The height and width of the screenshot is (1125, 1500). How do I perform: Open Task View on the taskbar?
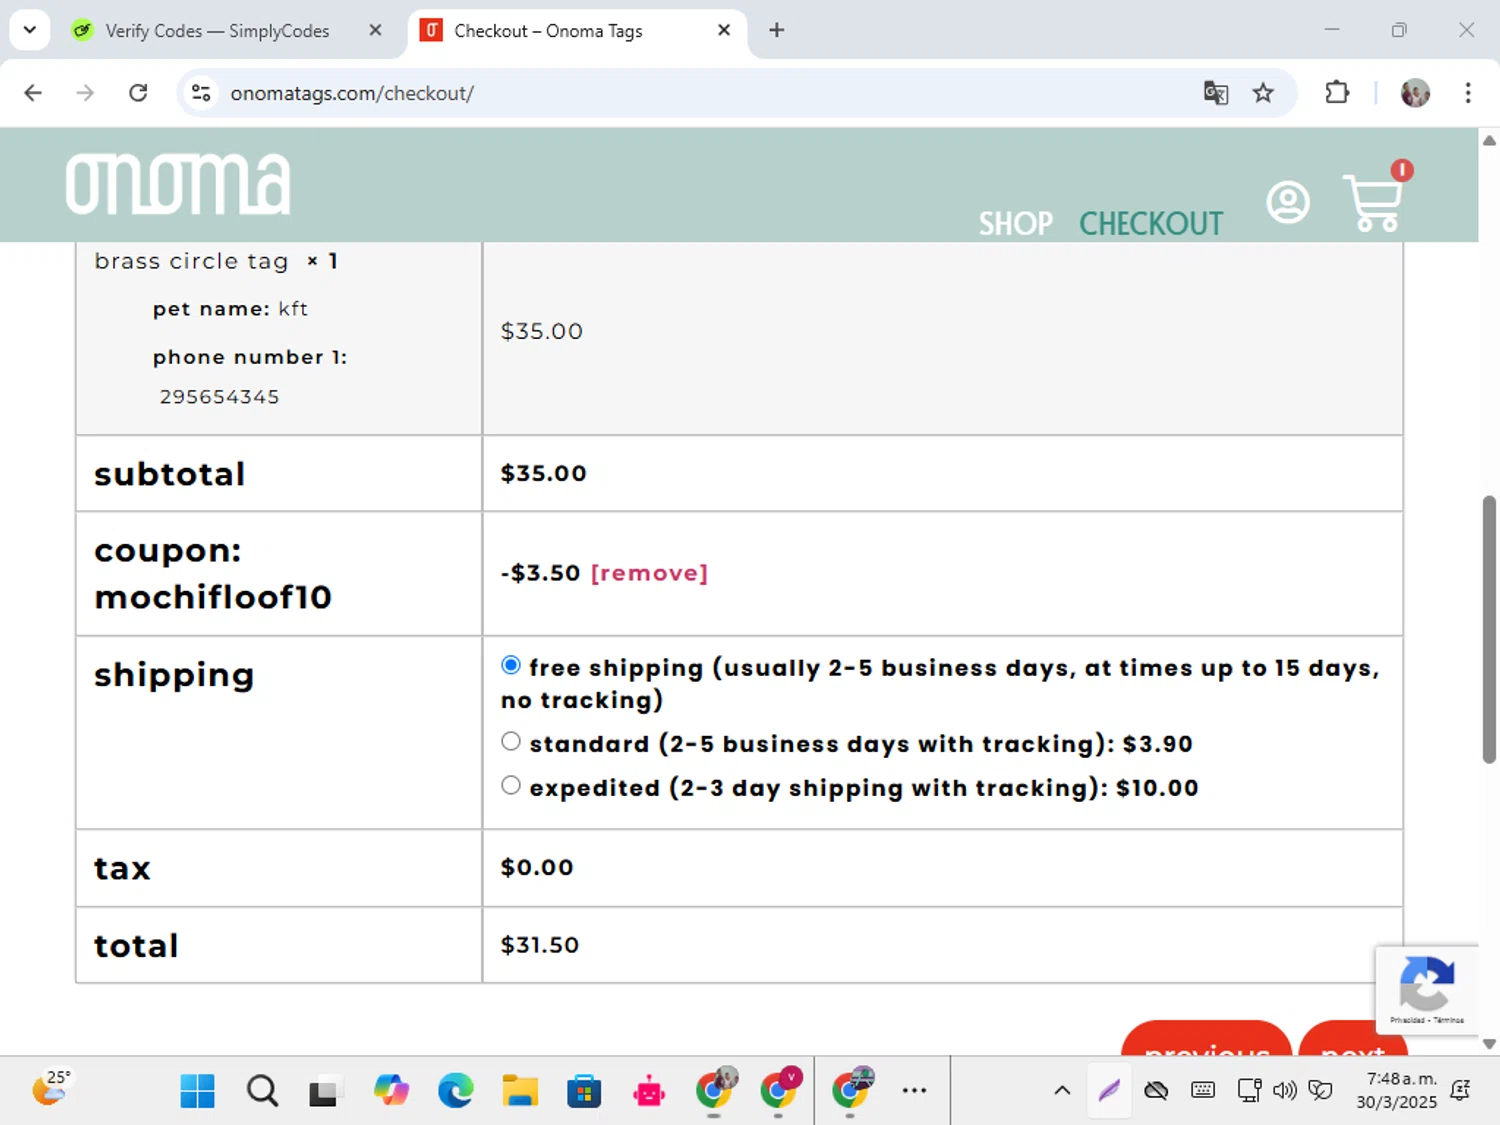[x=323, y=1091]
